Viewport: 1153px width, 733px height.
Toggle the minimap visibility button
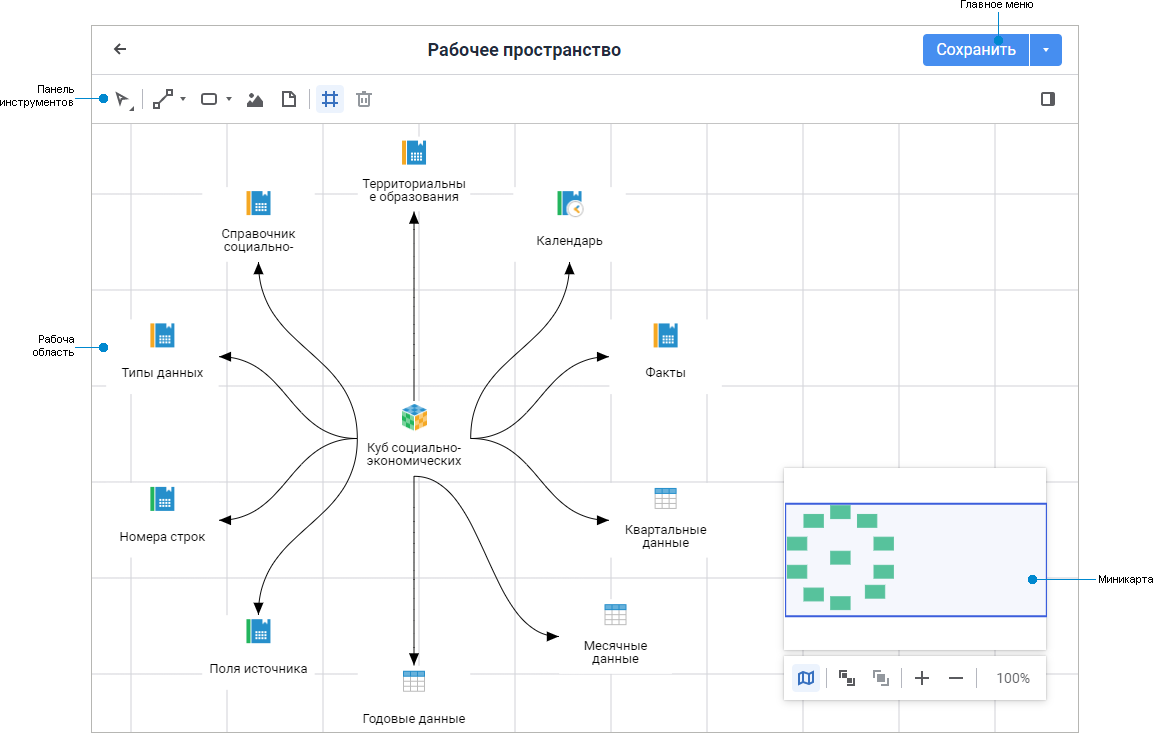(x=806, y=678)
